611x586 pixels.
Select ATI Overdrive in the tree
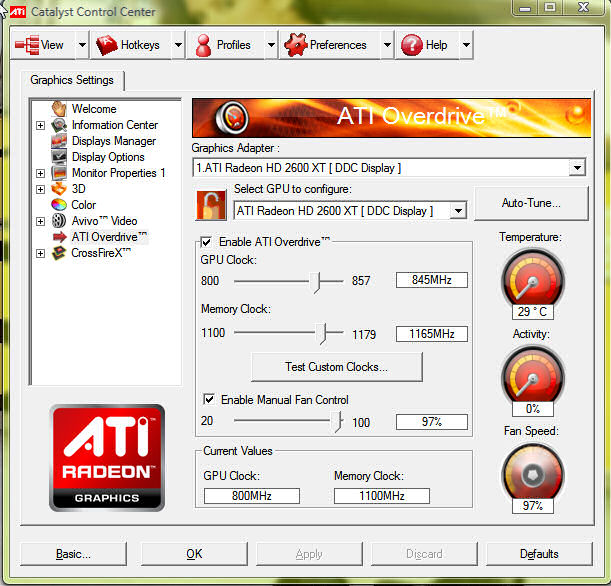tap(109, 237)
